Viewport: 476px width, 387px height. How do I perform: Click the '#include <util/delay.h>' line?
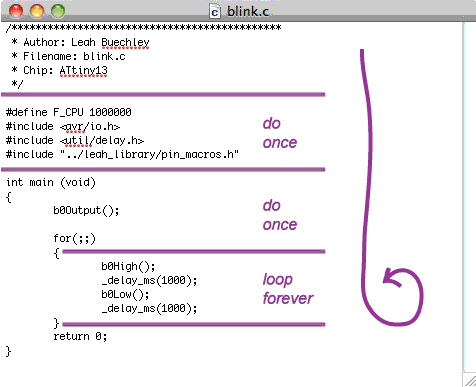point(75,140)
